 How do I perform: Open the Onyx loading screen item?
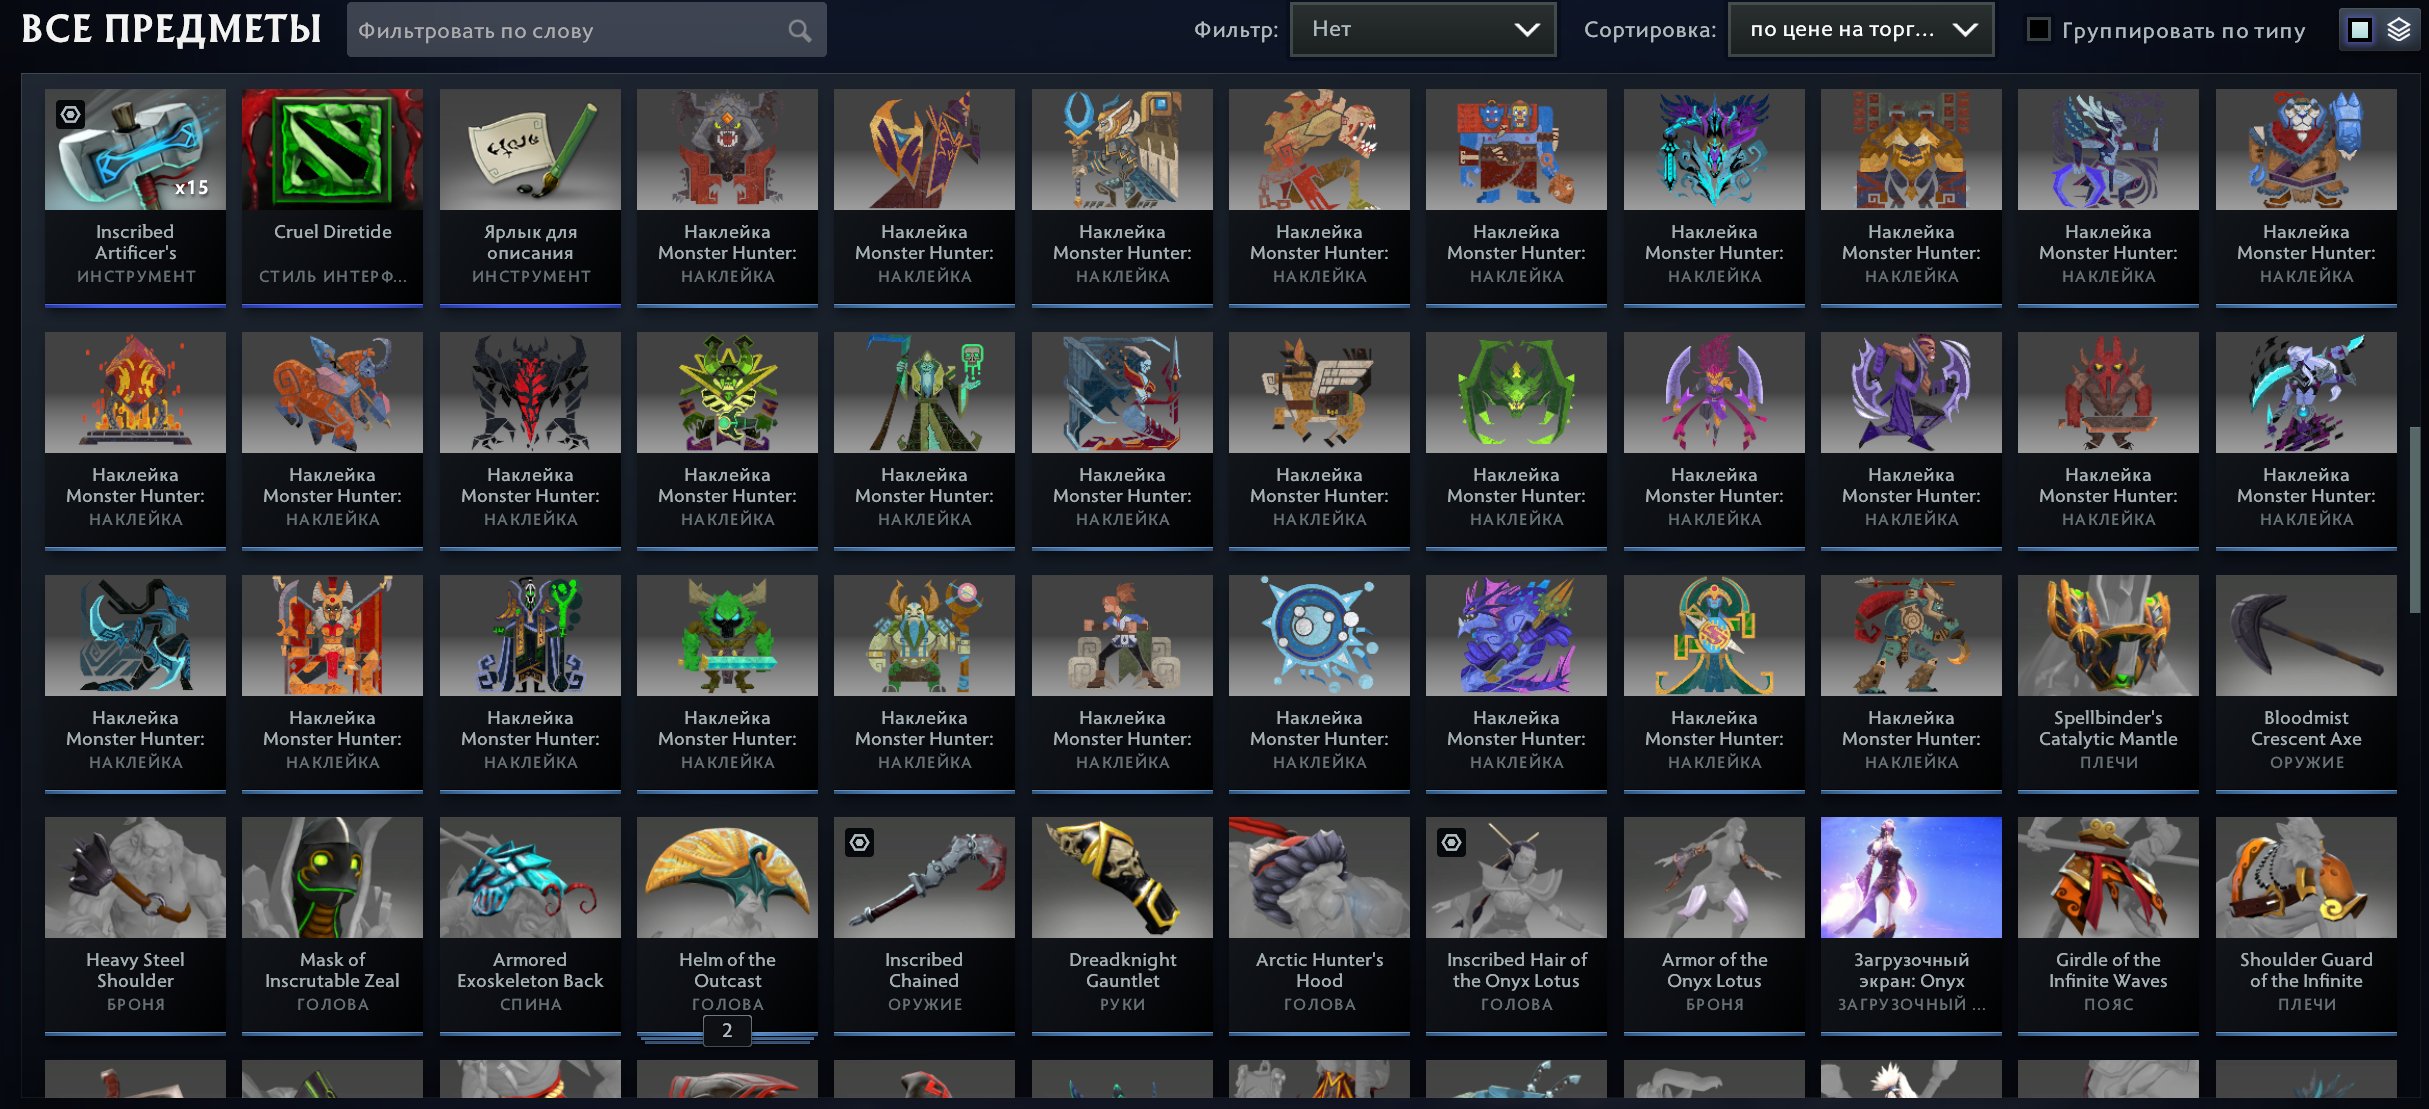click(x=1911, y=924)
